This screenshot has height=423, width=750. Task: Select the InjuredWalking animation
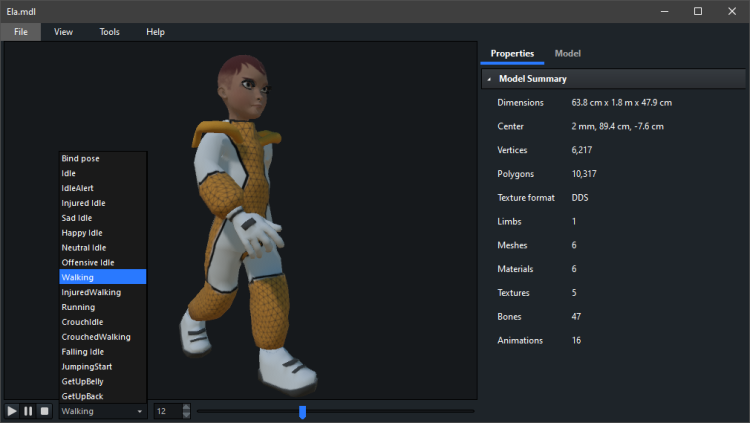tap(102, 292)
